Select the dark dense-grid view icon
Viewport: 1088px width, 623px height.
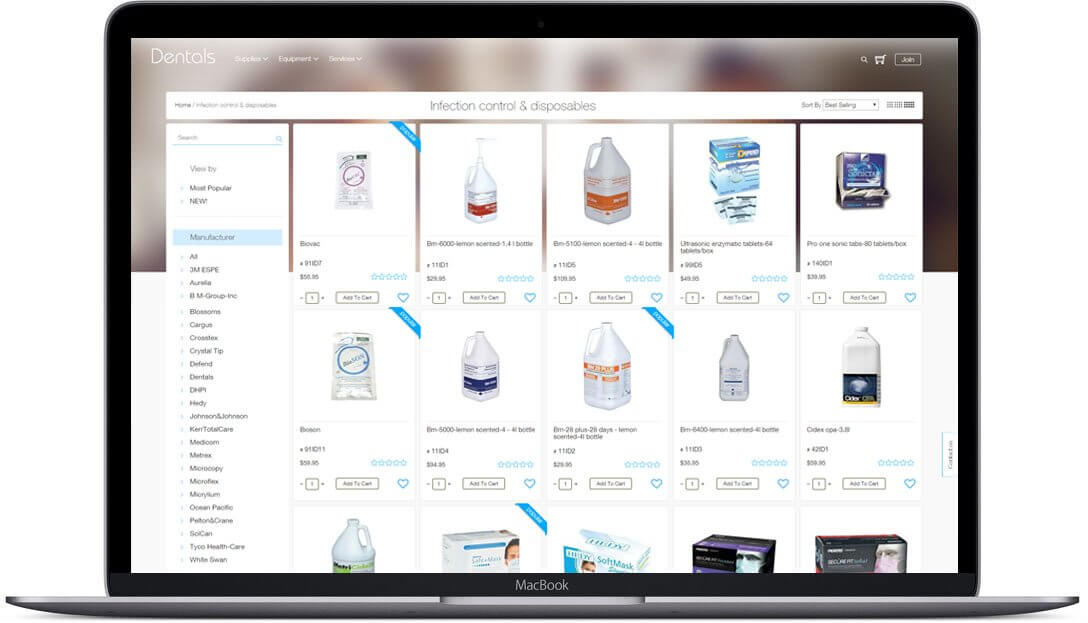909,105
